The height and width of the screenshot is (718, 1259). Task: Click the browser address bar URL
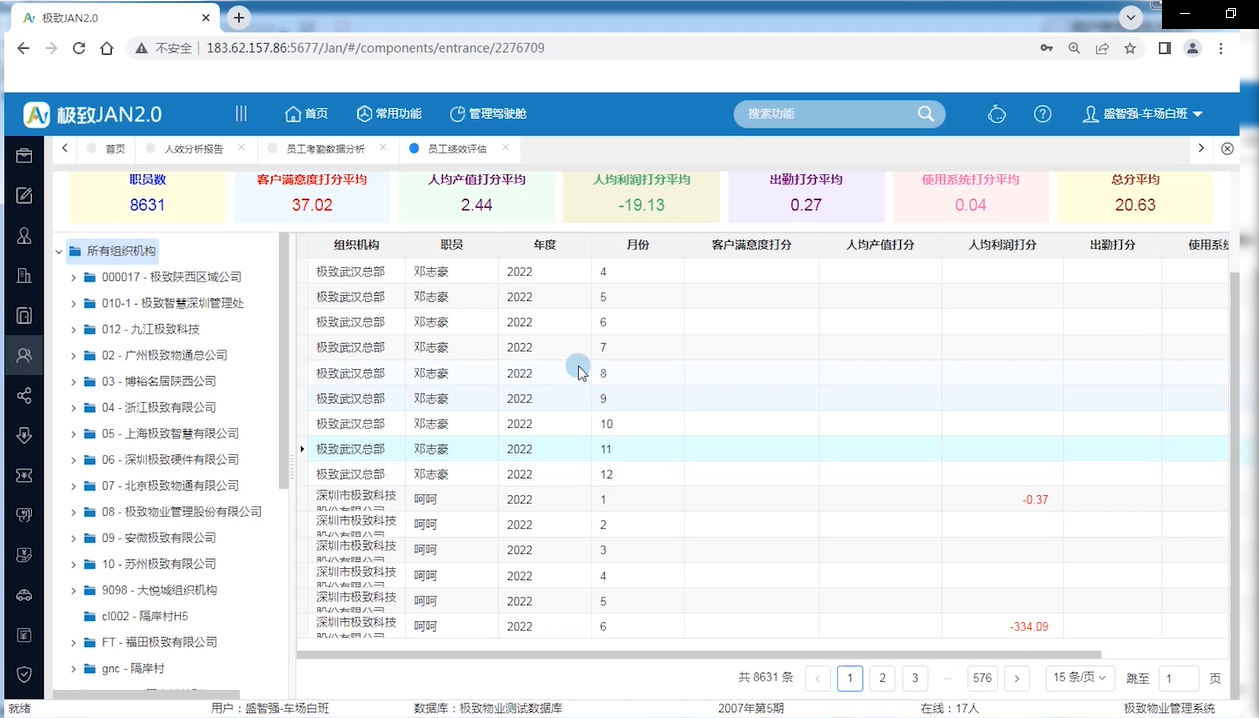pyautogui.click(x=375, y=48)
